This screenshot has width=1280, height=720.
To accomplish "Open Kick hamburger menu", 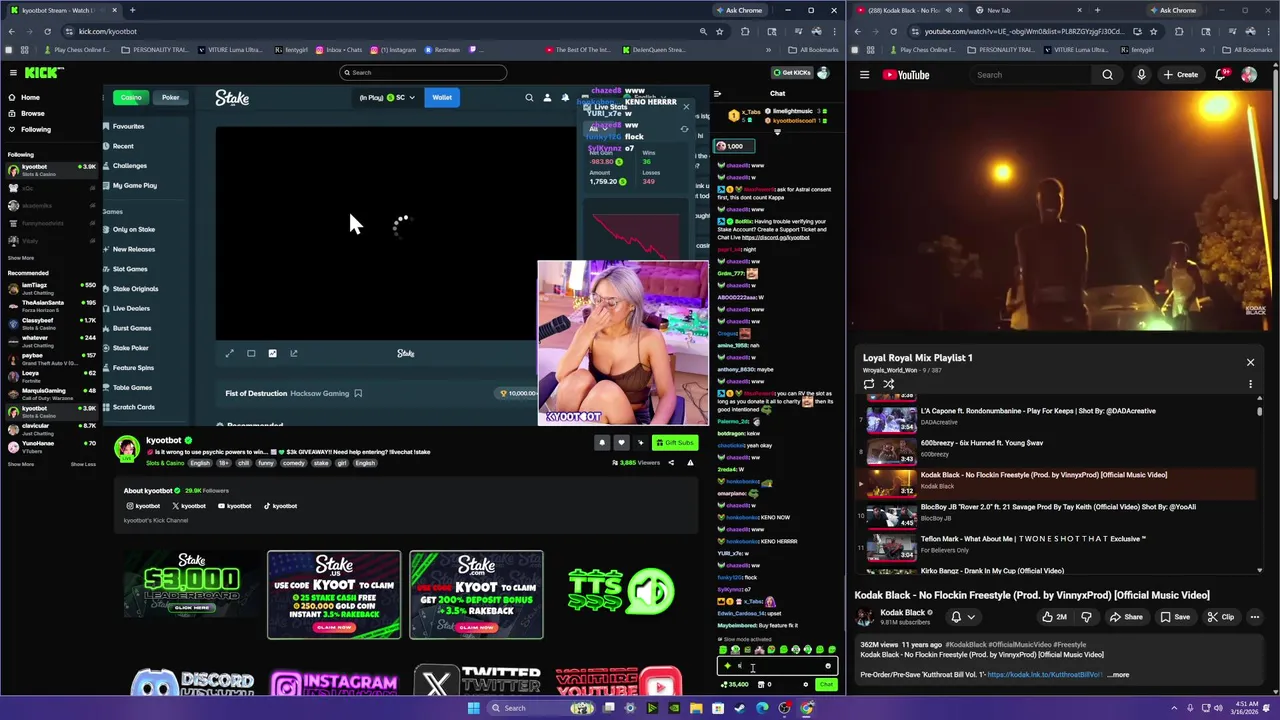I will tap(13, 72).
